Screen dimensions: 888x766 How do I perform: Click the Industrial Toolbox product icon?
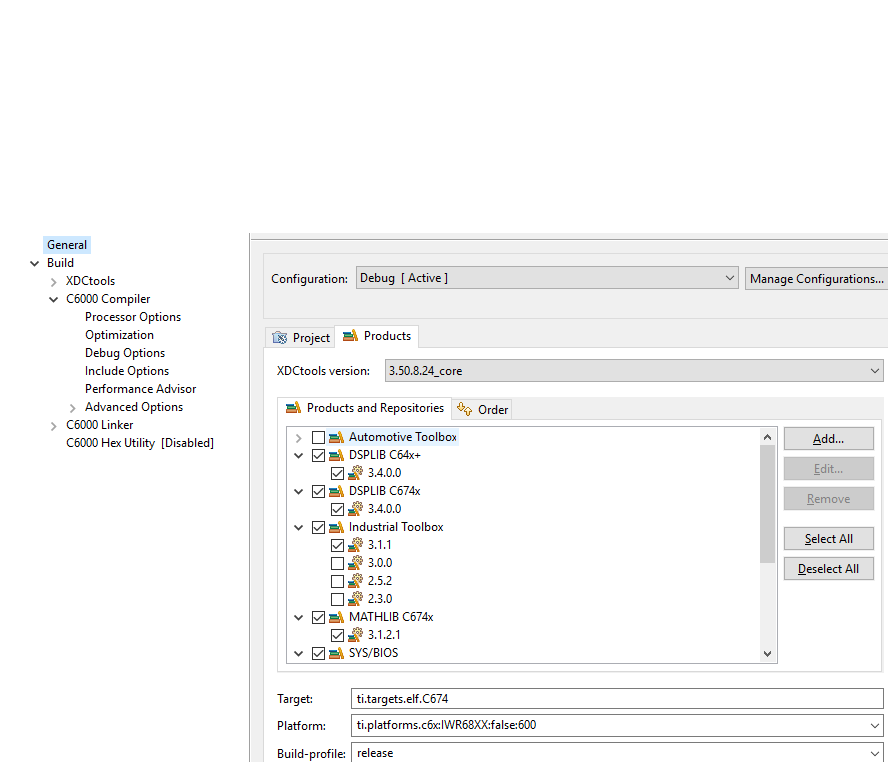[336, 527]
